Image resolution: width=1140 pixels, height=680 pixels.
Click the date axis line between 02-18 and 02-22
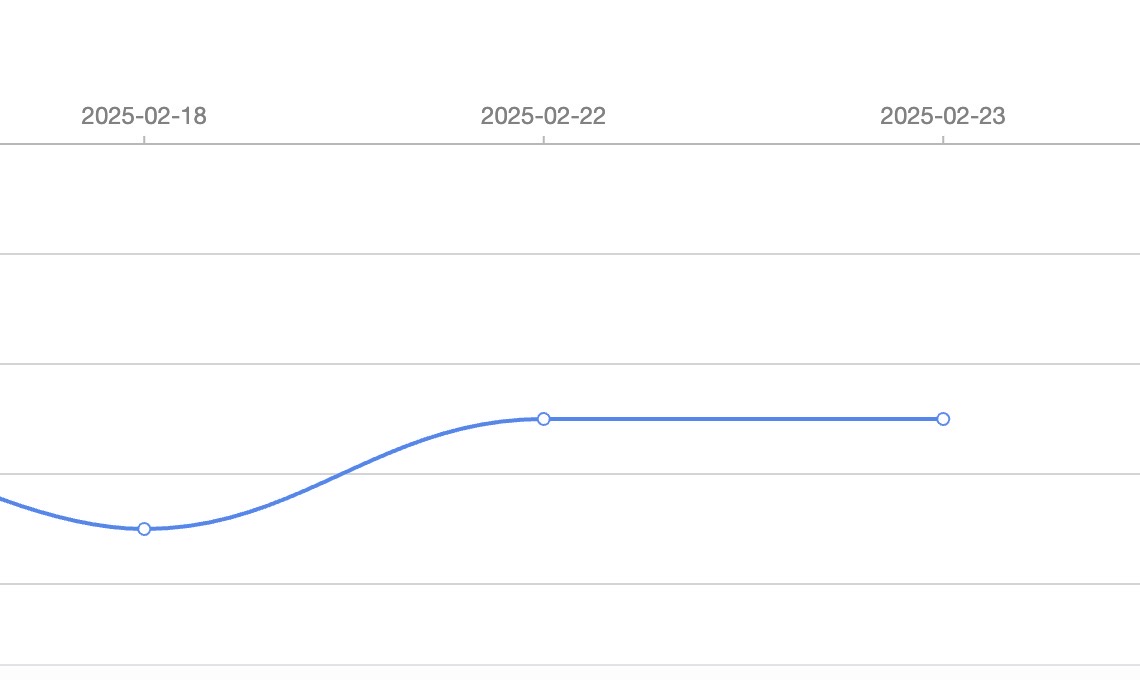pos(340,144)
